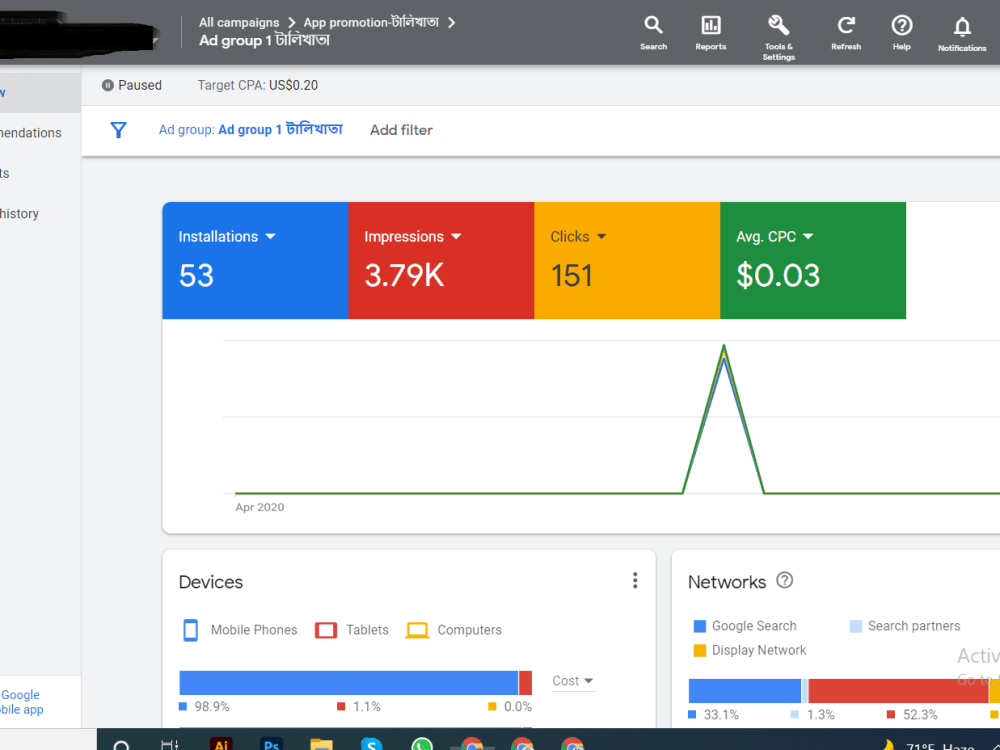The width and height of the screenshot is (1000, 750).
Task: Click the blue filter funnel icon
Action: point(118,130)
